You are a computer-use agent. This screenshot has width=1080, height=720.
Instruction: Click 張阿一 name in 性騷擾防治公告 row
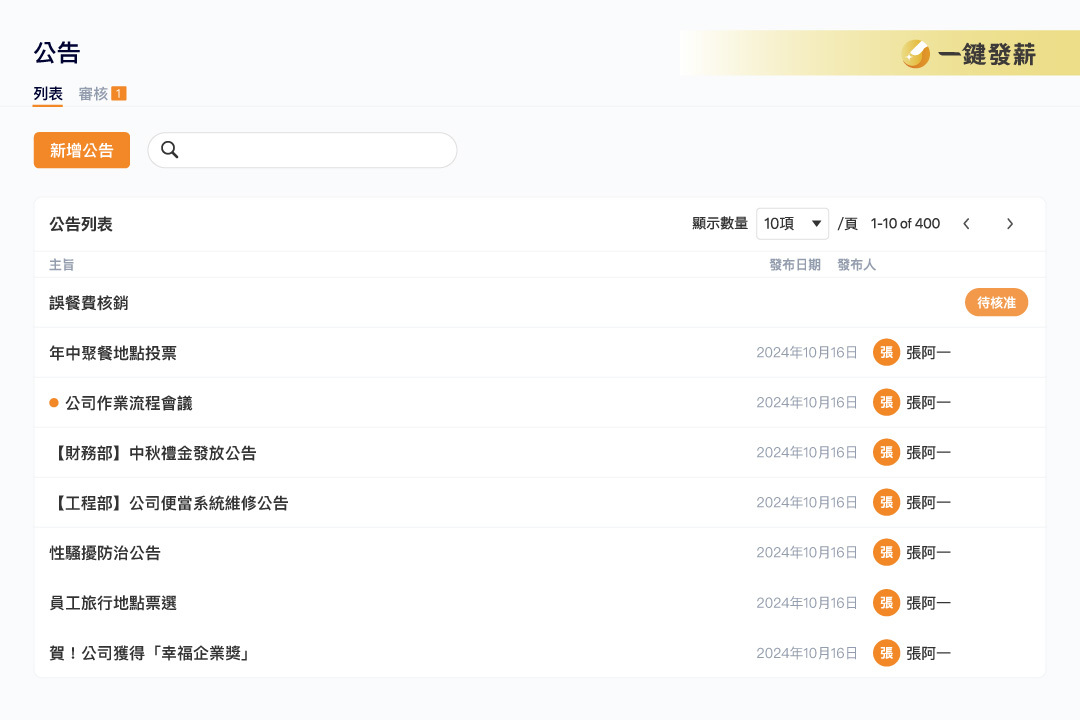click(928, 553)
